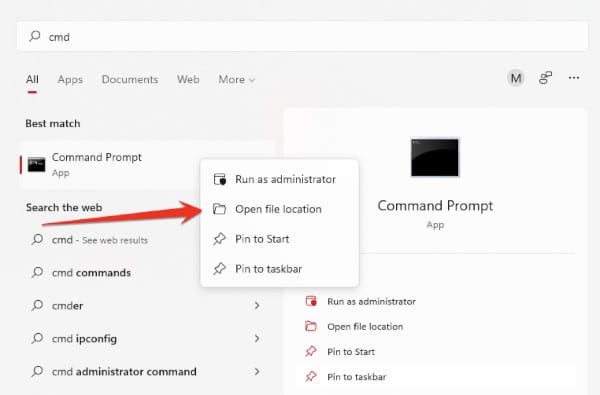Choose Pin to Start in context menu
600x395 pixels.
point(279,239)
